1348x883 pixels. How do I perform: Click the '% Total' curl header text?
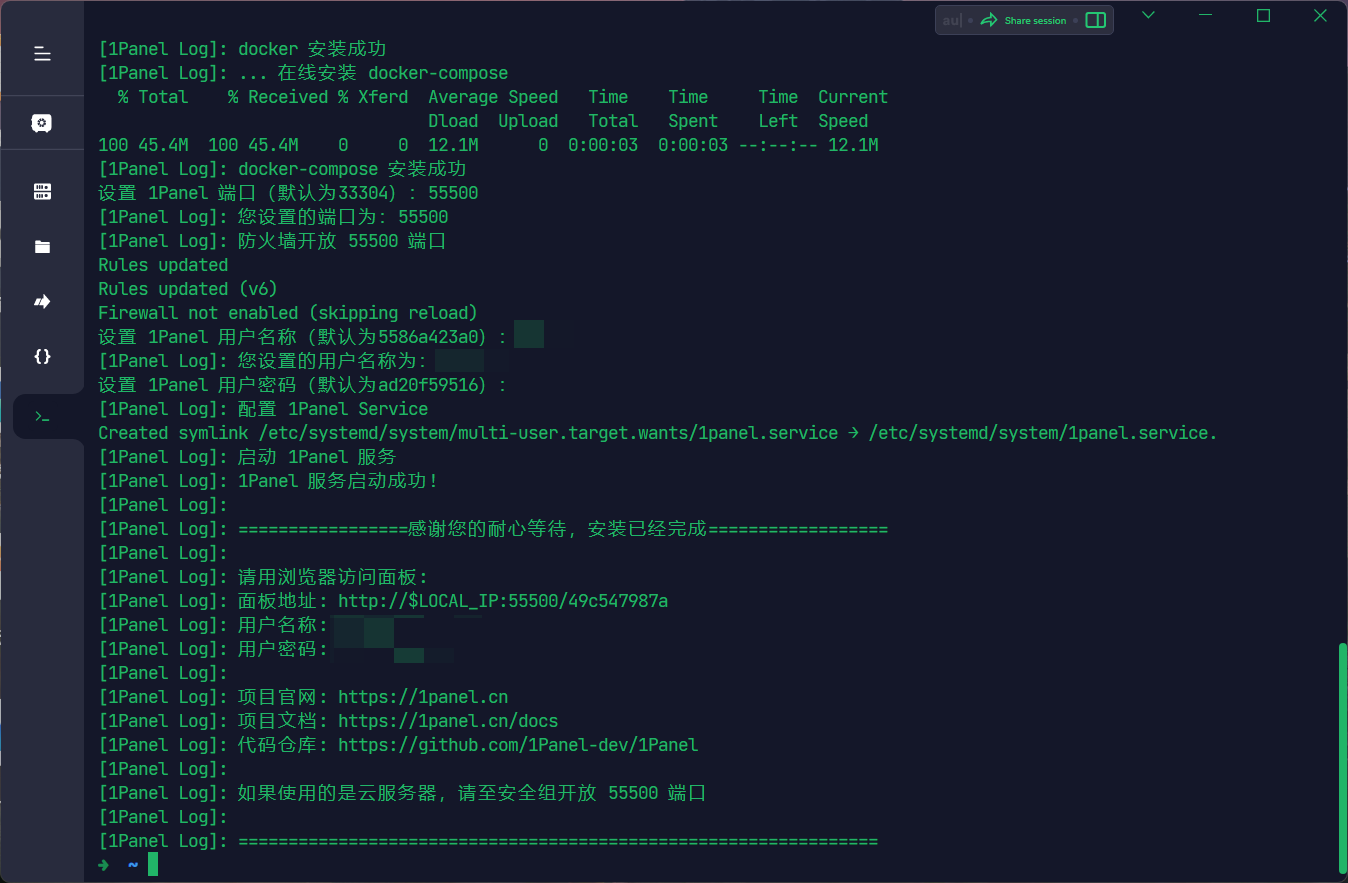tap(153, 97)
